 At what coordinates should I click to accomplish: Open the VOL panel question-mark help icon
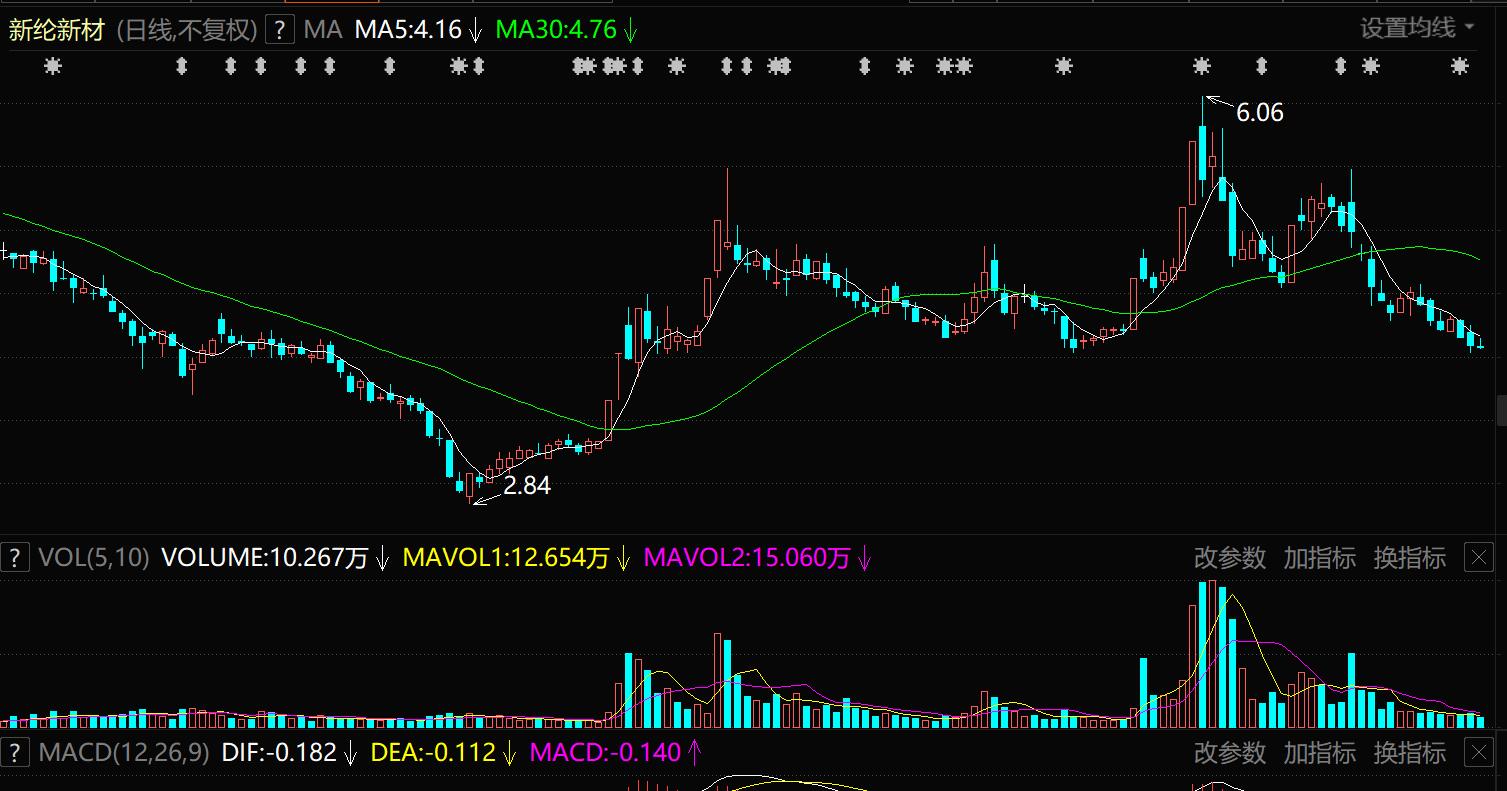[x=14, y=557]
